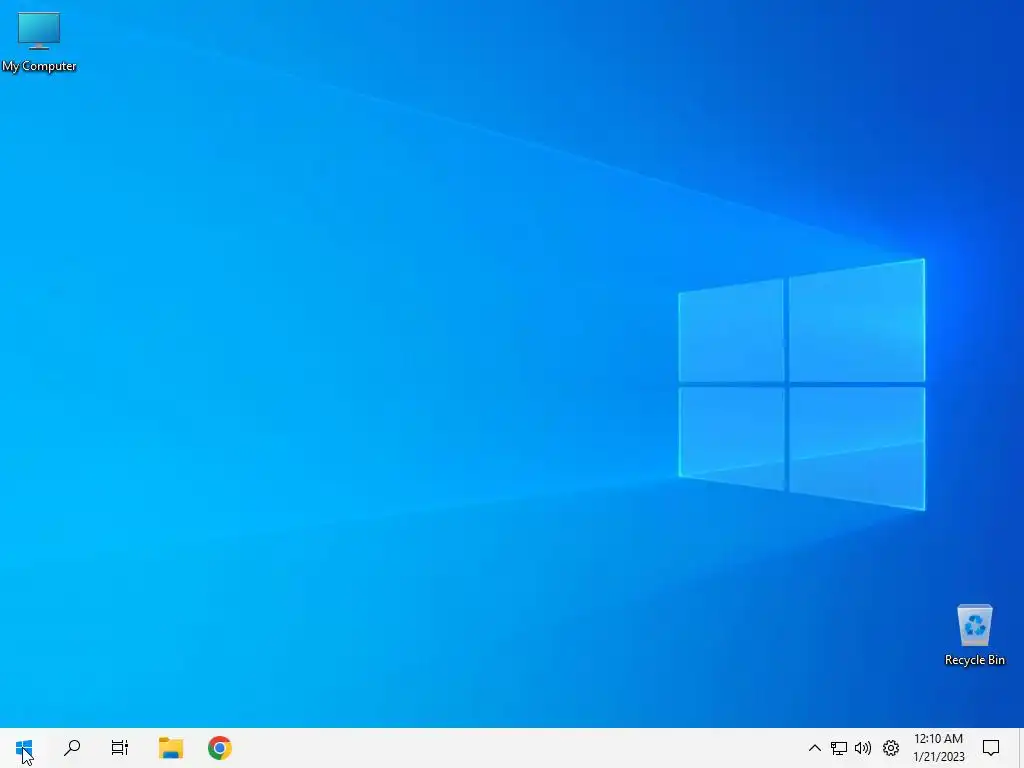Launch File Explorer from taskbar
Screen dimensions: 1024x768
[171, 748]
